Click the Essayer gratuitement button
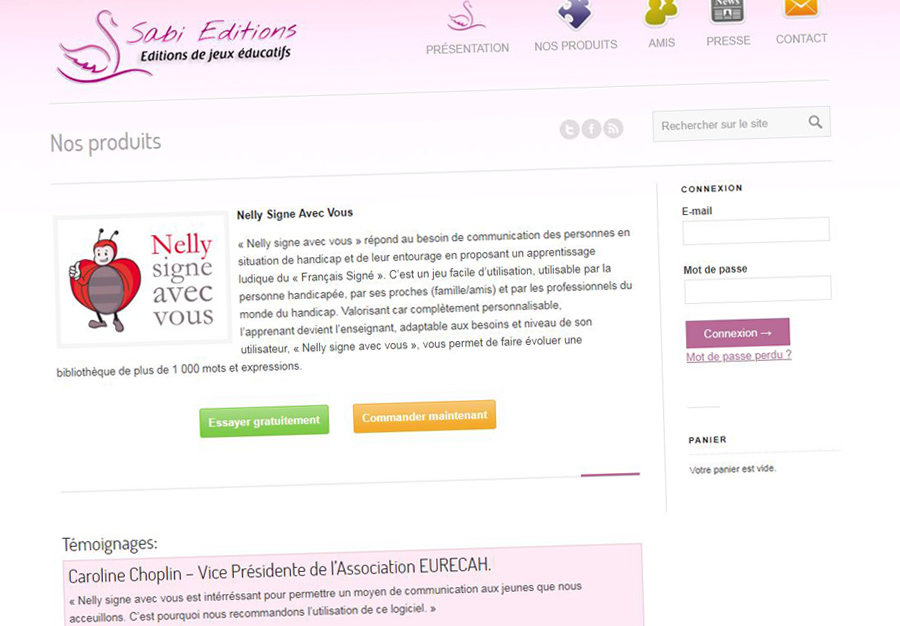The height and width of the screenshot is (626, 900). click(264, 421)
